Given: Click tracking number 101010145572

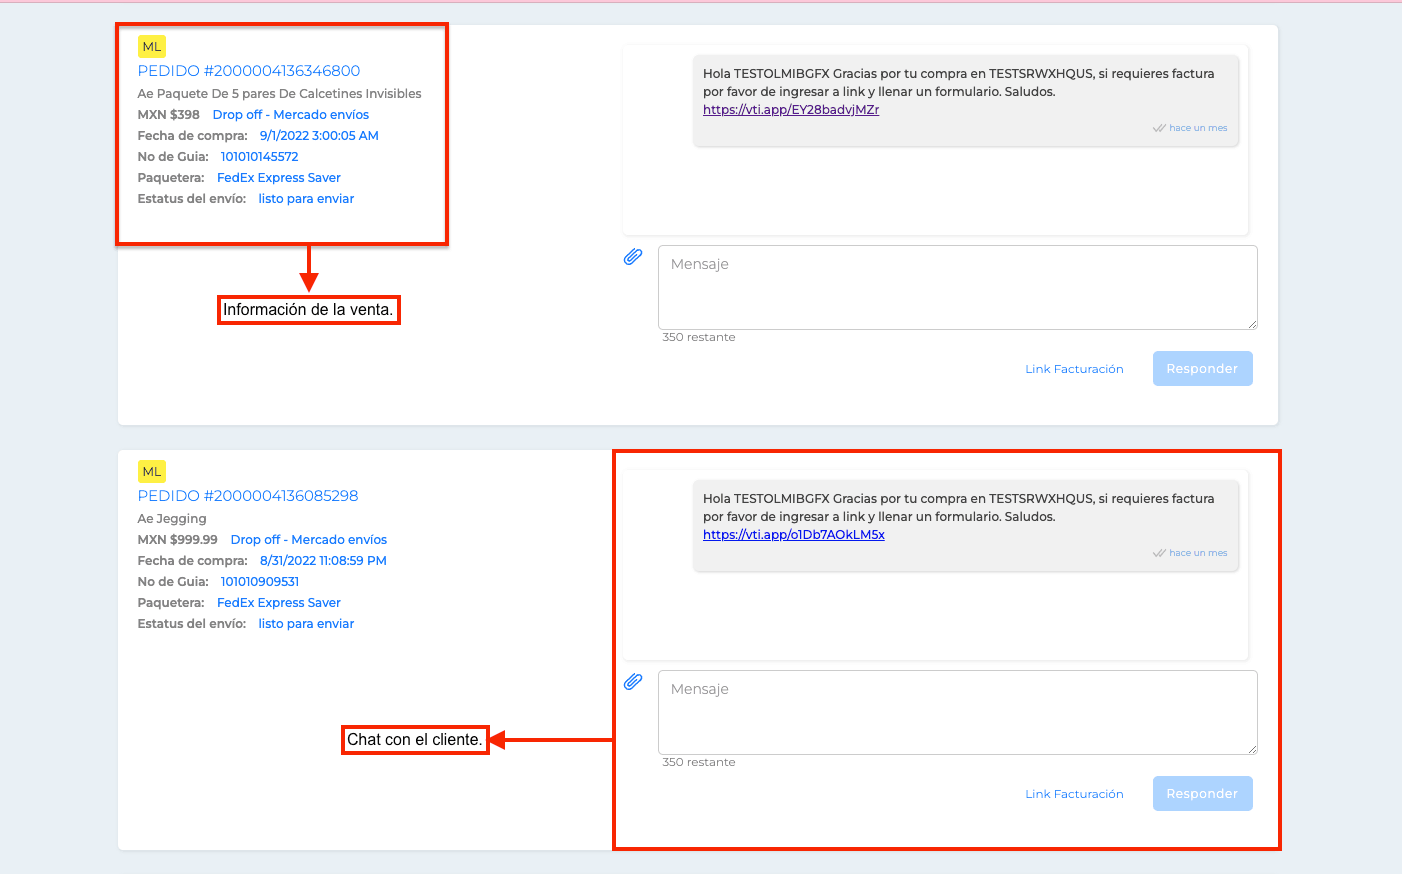Looking at the screenshot, I should [x=260, y=157].
